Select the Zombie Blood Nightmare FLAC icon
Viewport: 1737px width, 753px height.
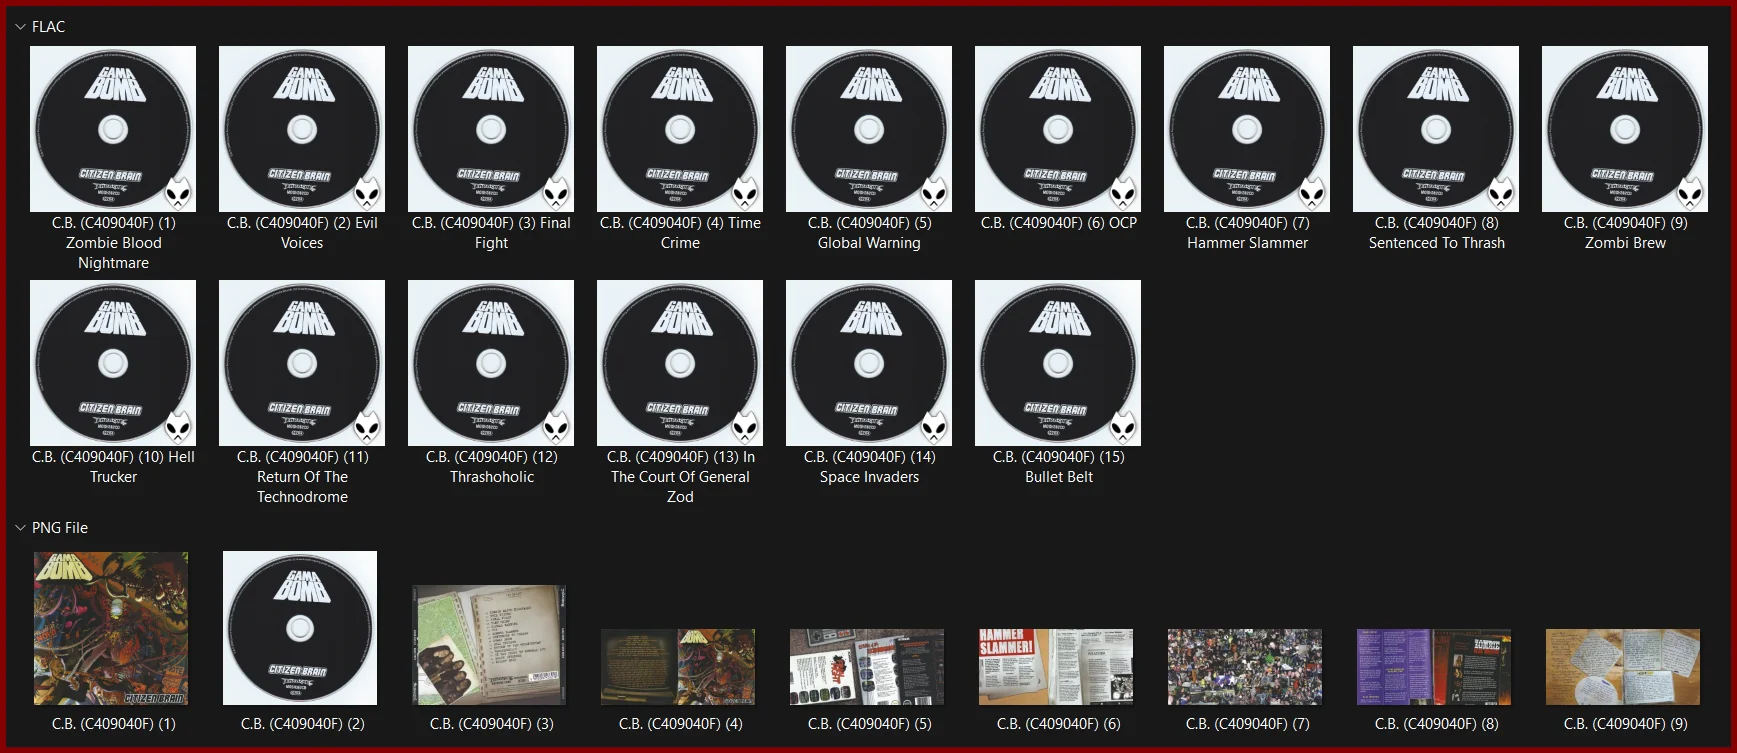pyautogui.click(x=113, y=129)
